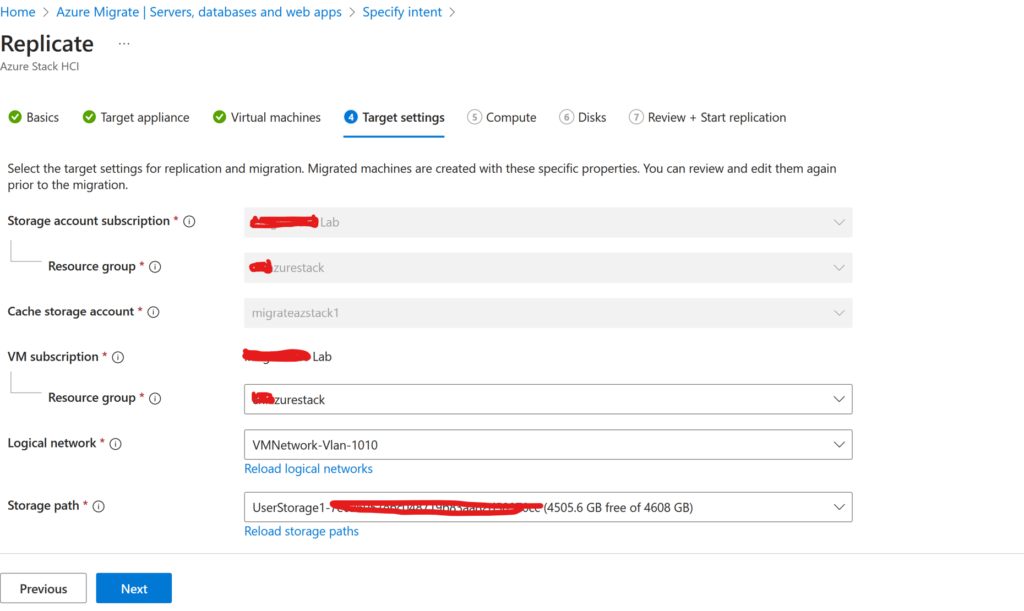The image size is (1024, 611).
Task: Navigate to Home breadcrumb link
Action: click(x=18, y=12)
